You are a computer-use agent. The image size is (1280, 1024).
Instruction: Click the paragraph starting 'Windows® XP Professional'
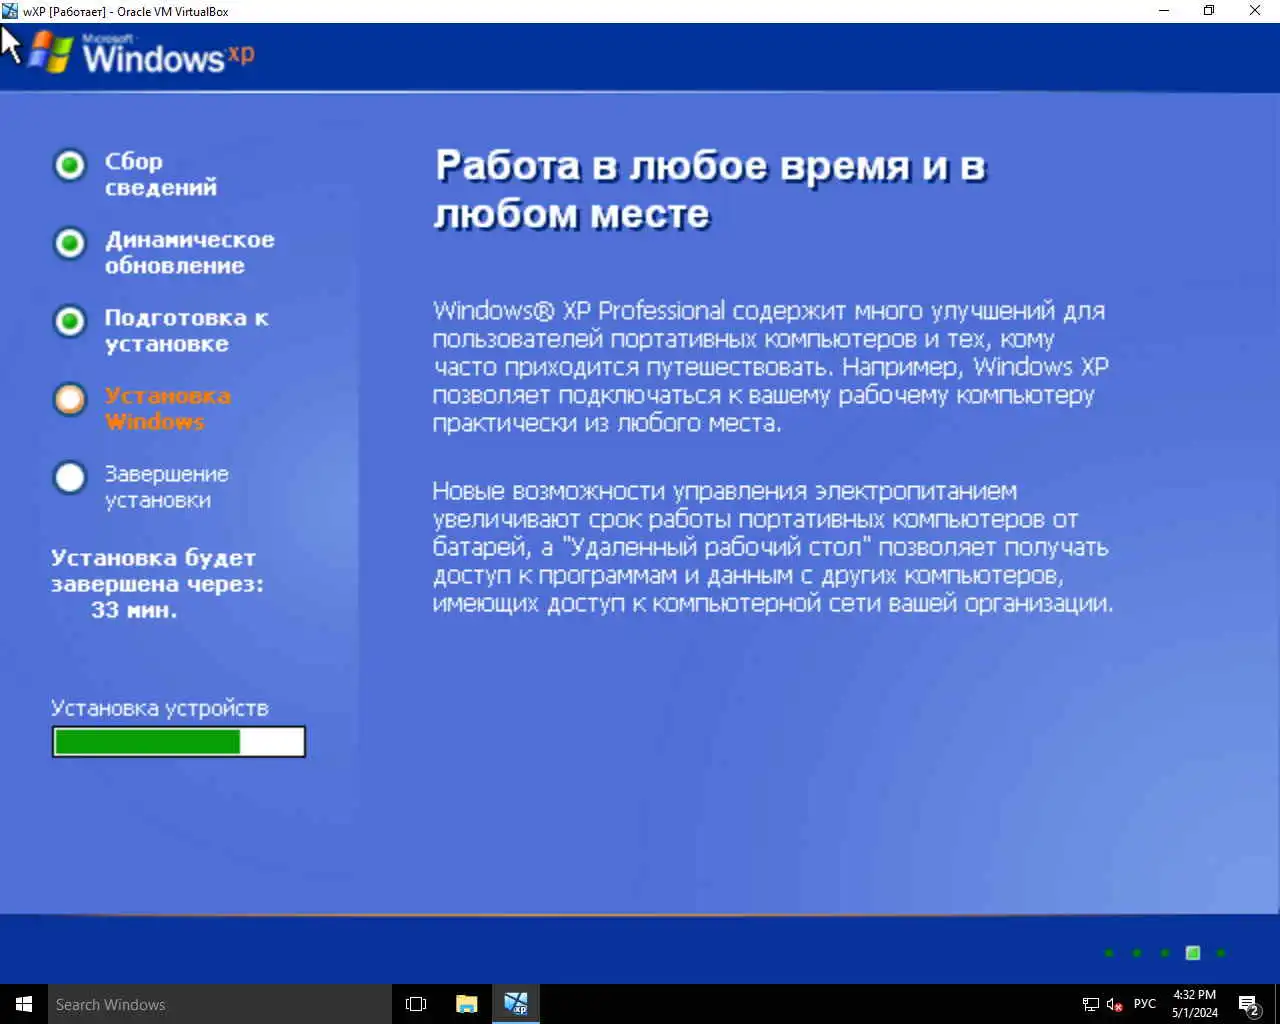pyautogui.click(x=771, y=367)
